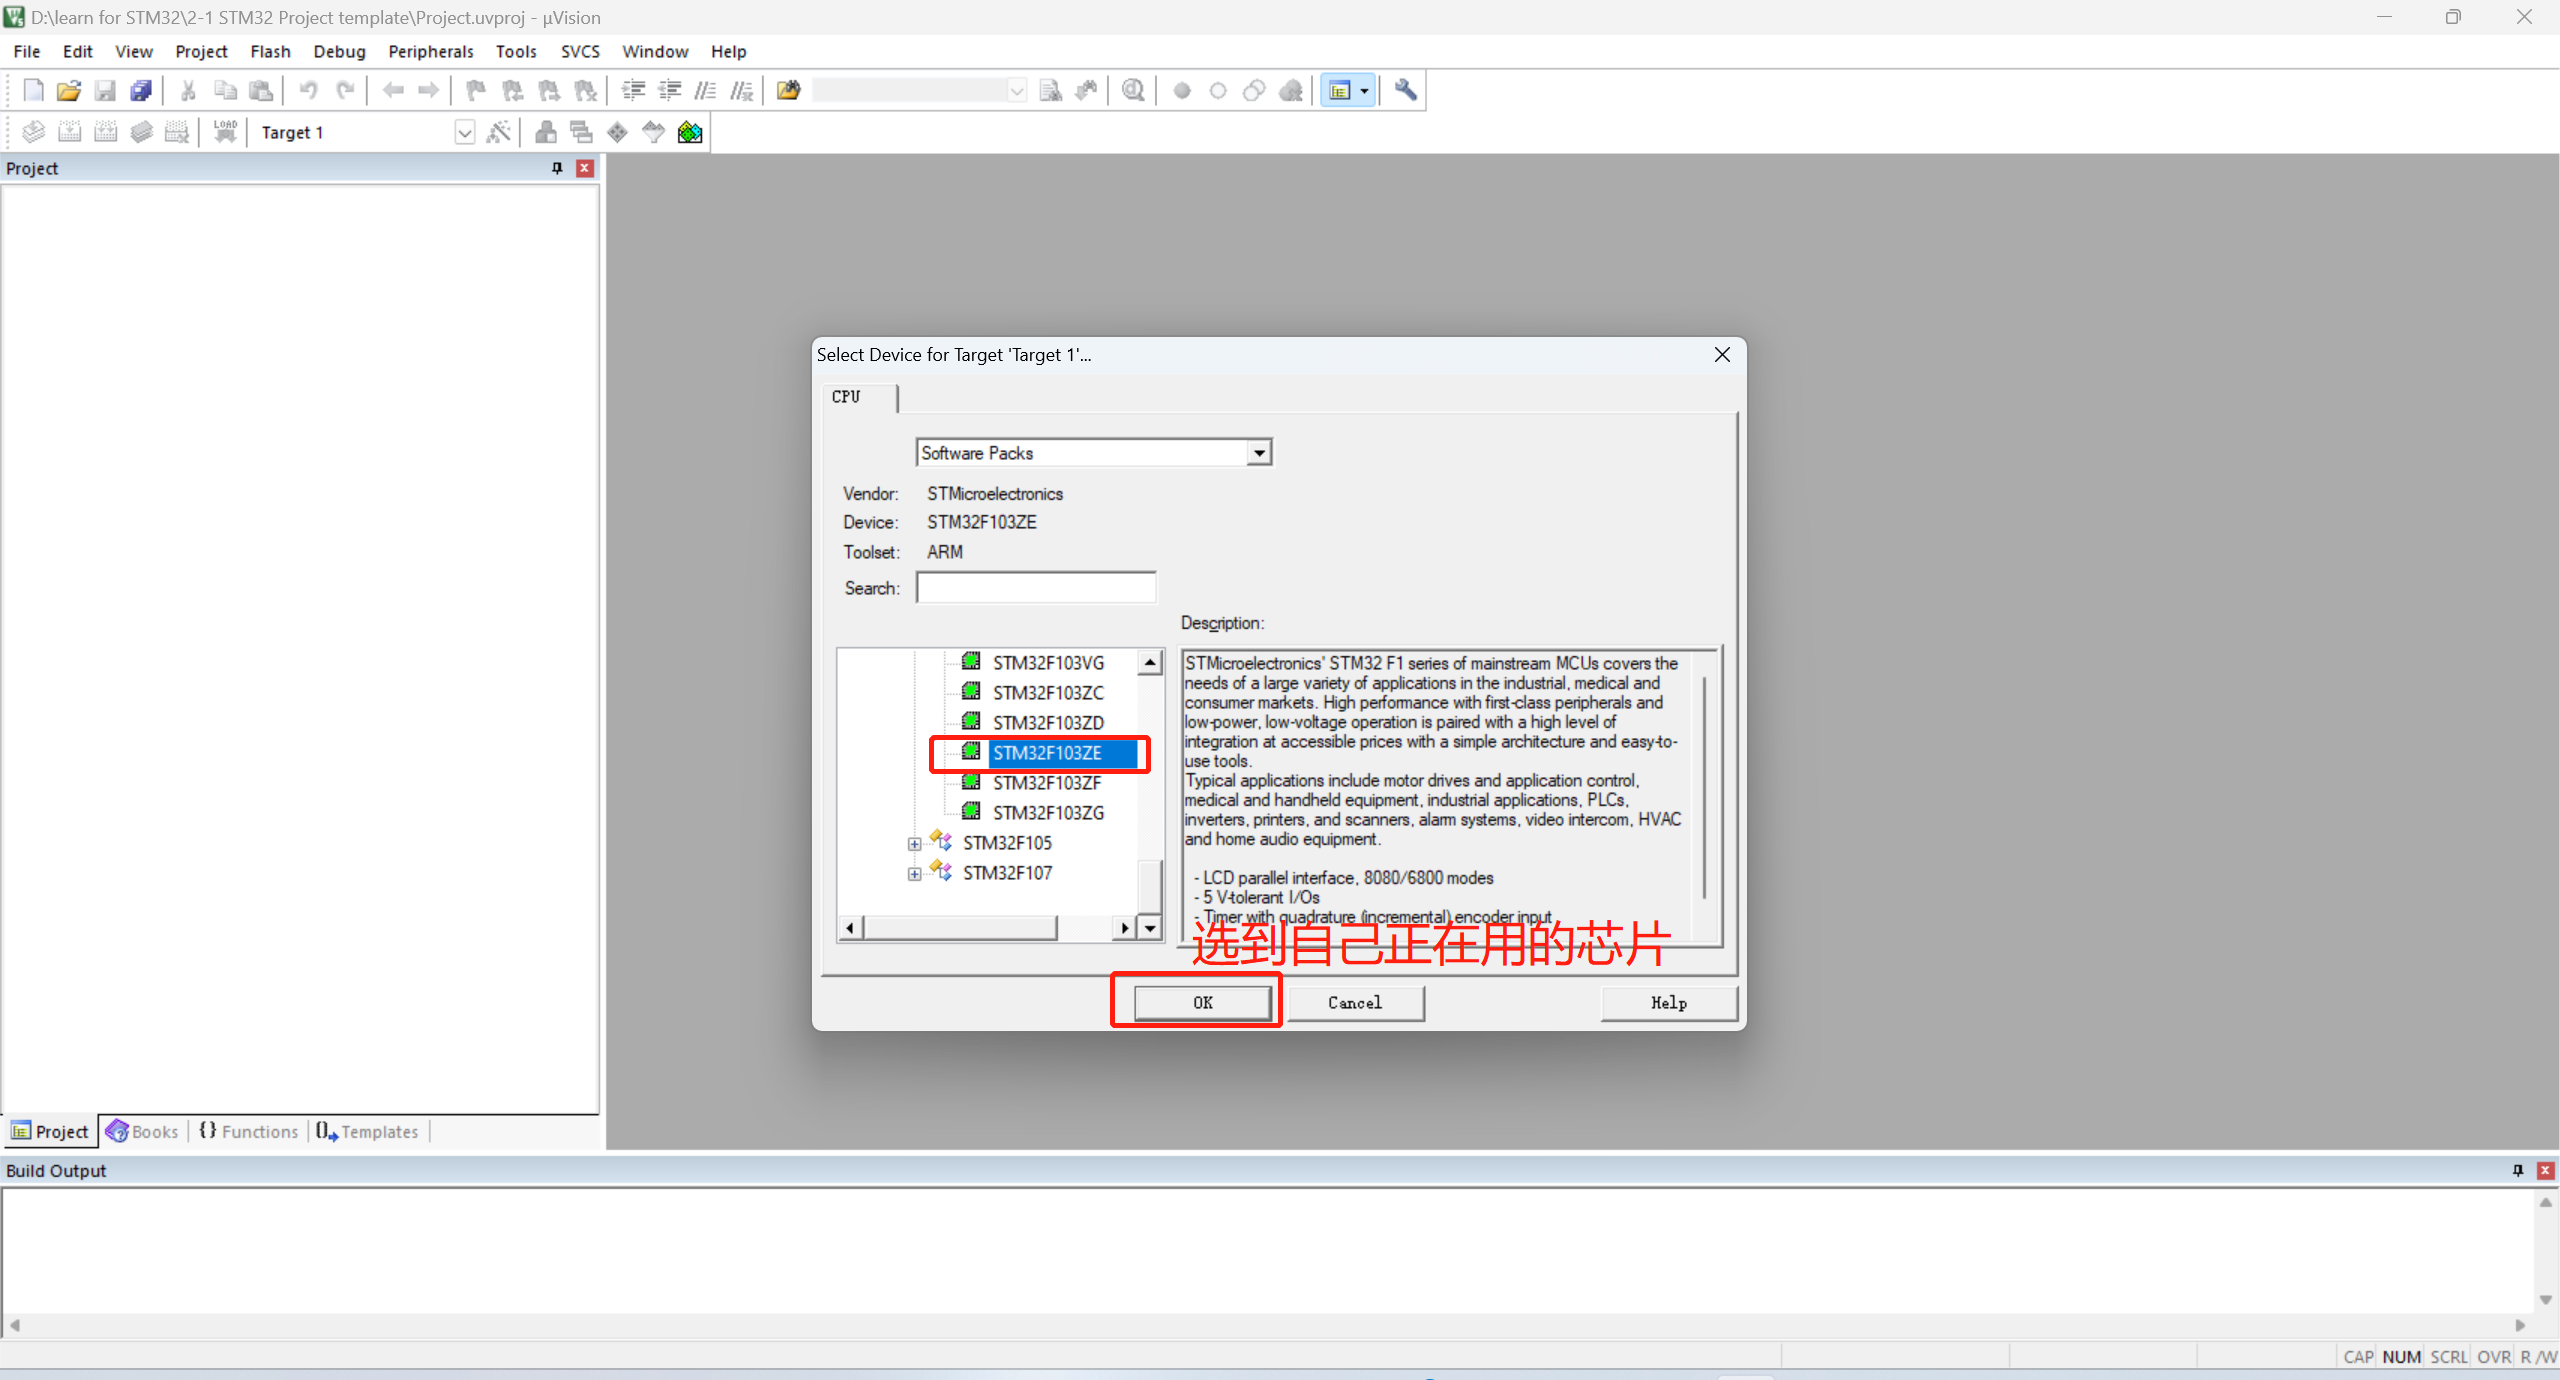Click the Configuration wrench icon
The height and width of the screenshot is (1380, 2560).
pos(1406,91)
